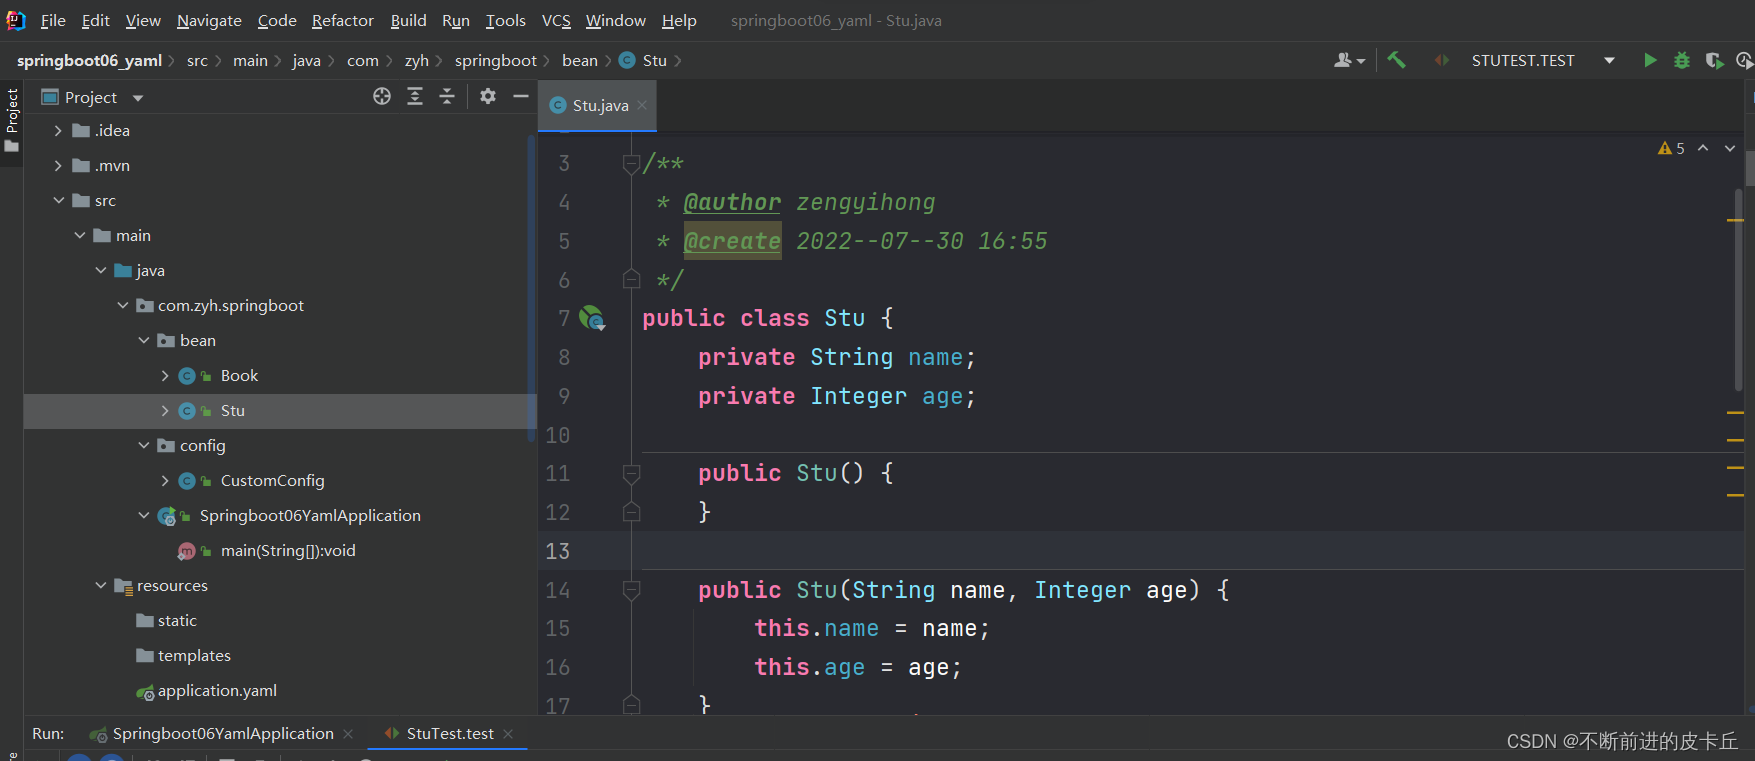Click the bean breadcrumb segment
This screenshot has width=1755, height=761.
tap(580, 60)
